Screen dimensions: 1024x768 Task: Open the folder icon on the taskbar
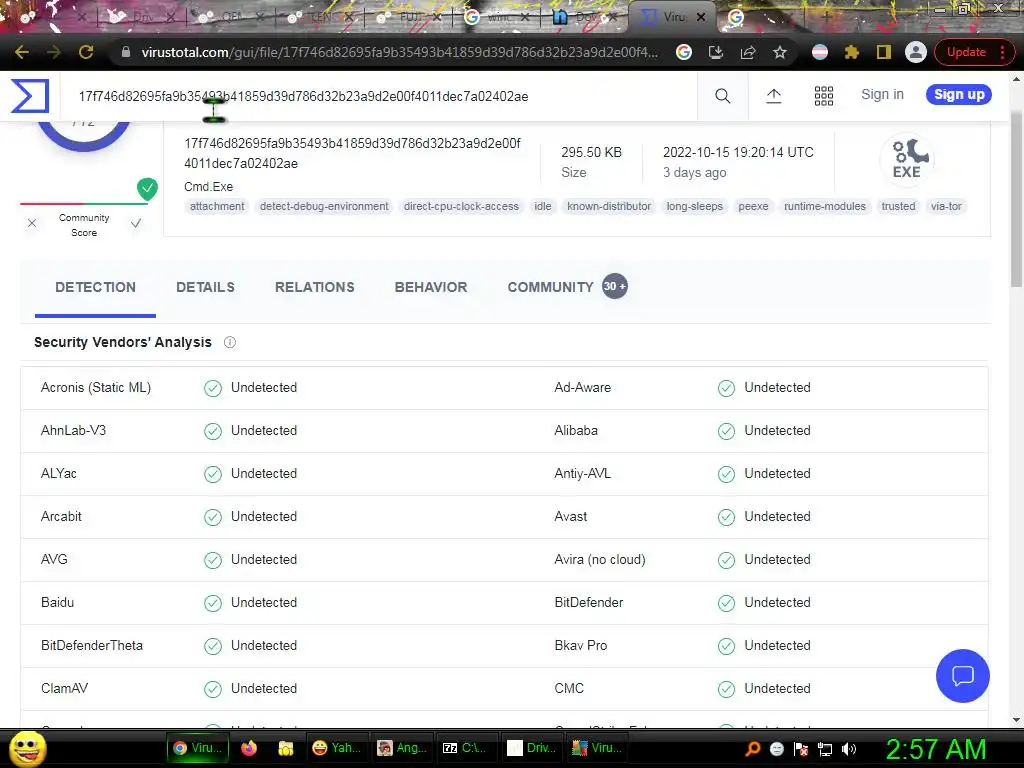click(x=285, y=748)
